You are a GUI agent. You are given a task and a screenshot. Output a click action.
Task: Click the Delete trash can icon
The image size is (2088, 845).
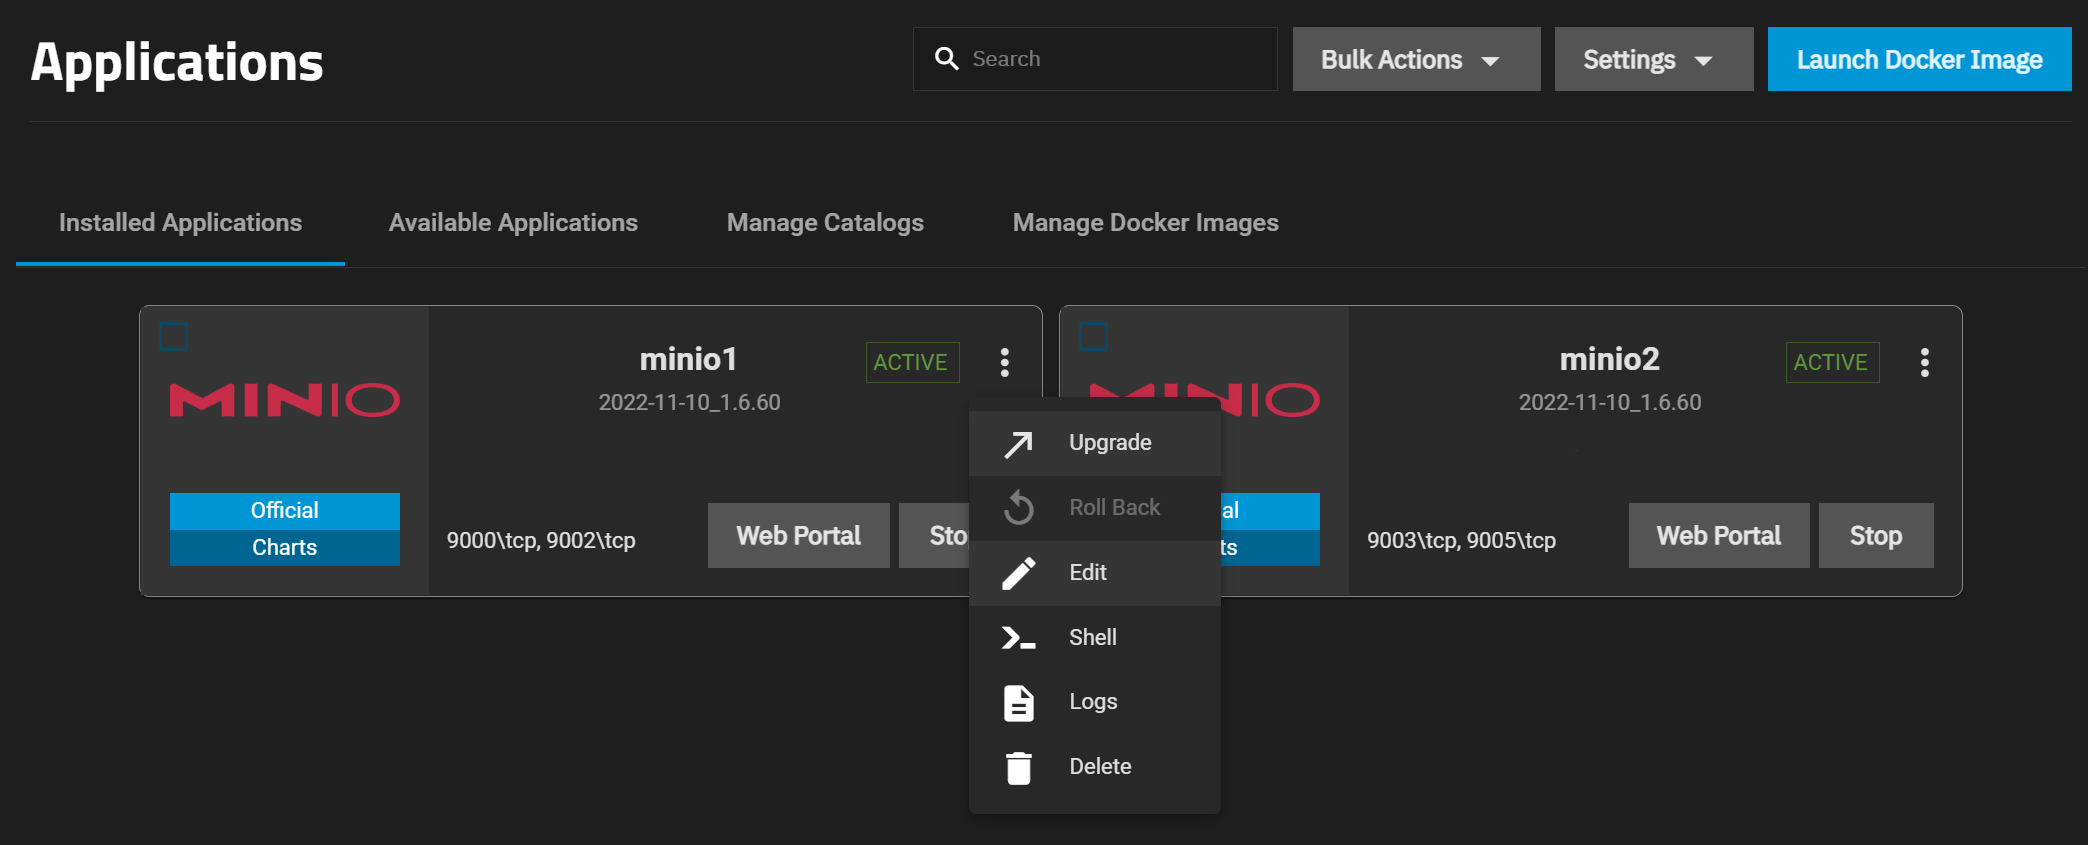pyautogui.click(x=1018, y=768)
